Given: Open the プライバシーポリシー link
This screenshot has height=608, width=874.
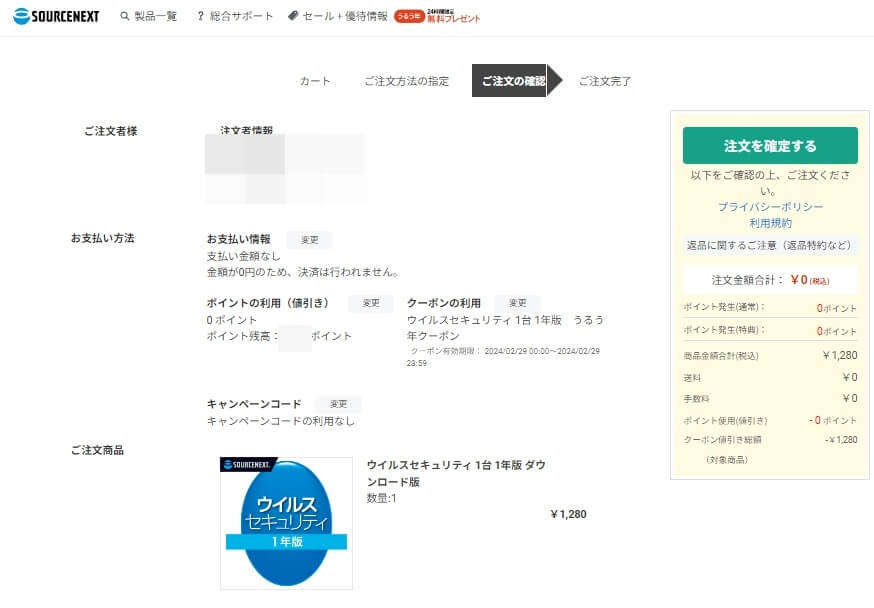Looking at the screenshot, I should [x=770, y=207].
